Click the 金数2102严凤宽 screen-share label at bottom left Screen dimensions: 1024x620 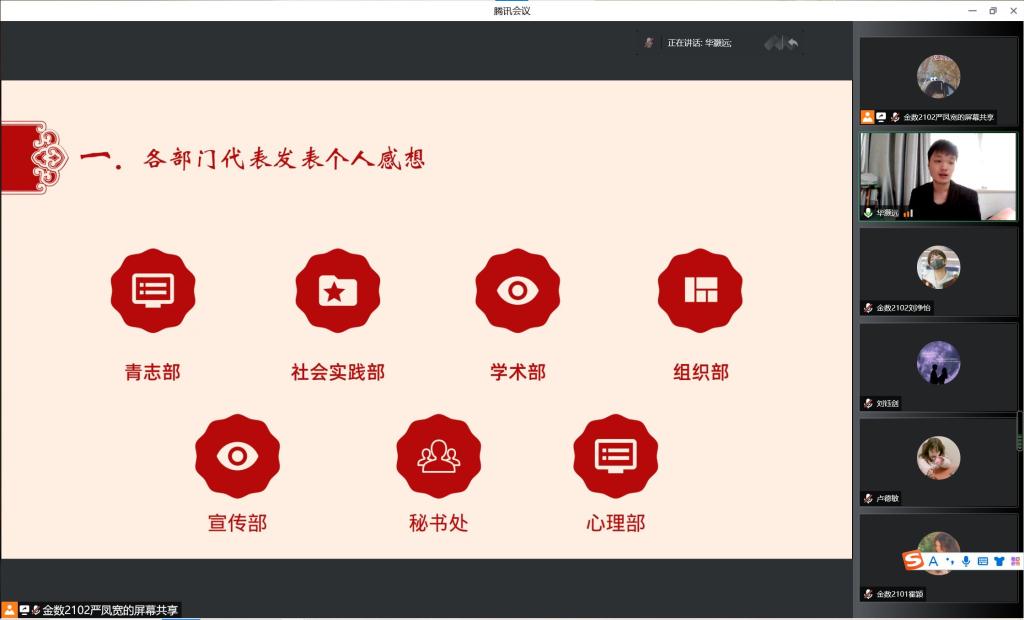108,610
